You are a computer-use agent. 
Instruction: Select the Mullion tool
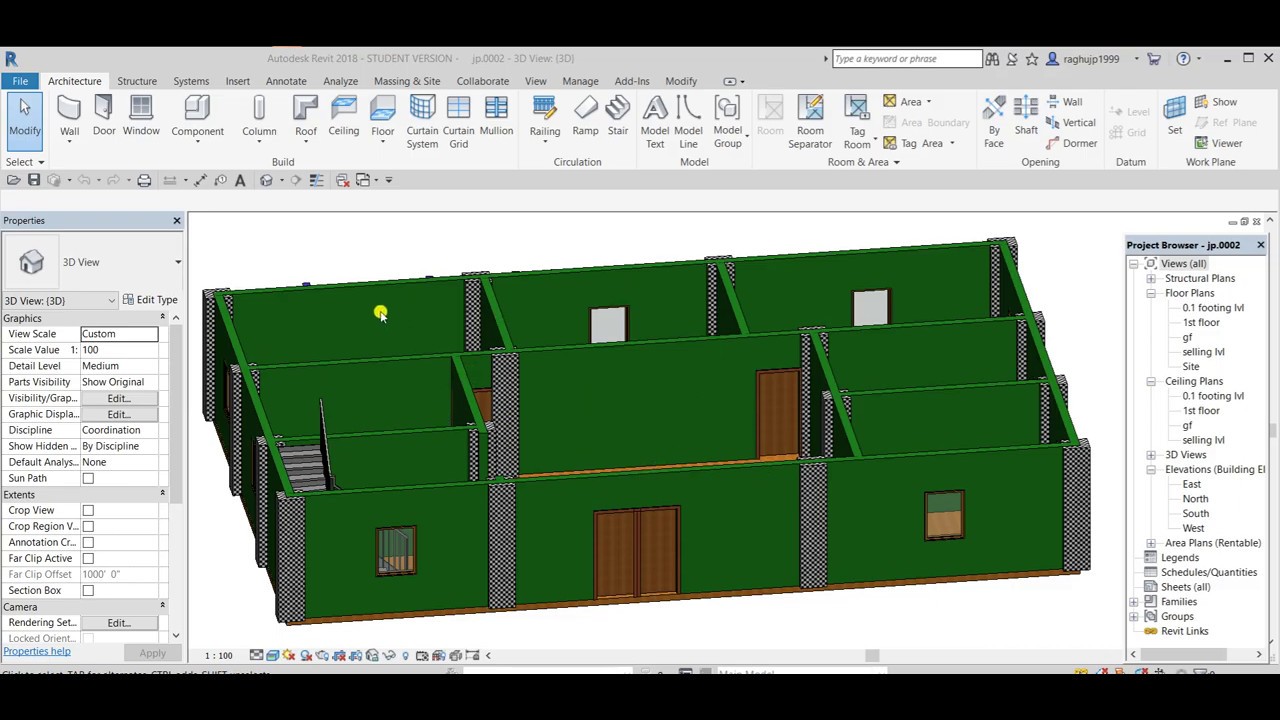click(496, 117)
